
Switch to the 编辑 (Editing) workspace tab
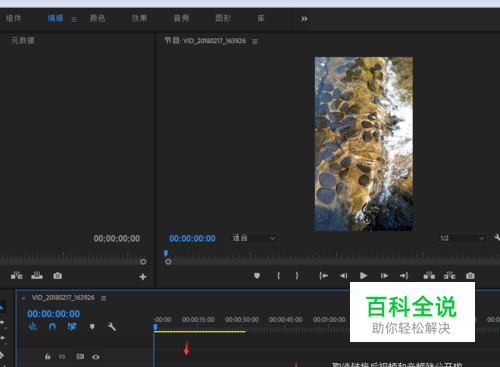pyautogui.click(x=55, y=18)
